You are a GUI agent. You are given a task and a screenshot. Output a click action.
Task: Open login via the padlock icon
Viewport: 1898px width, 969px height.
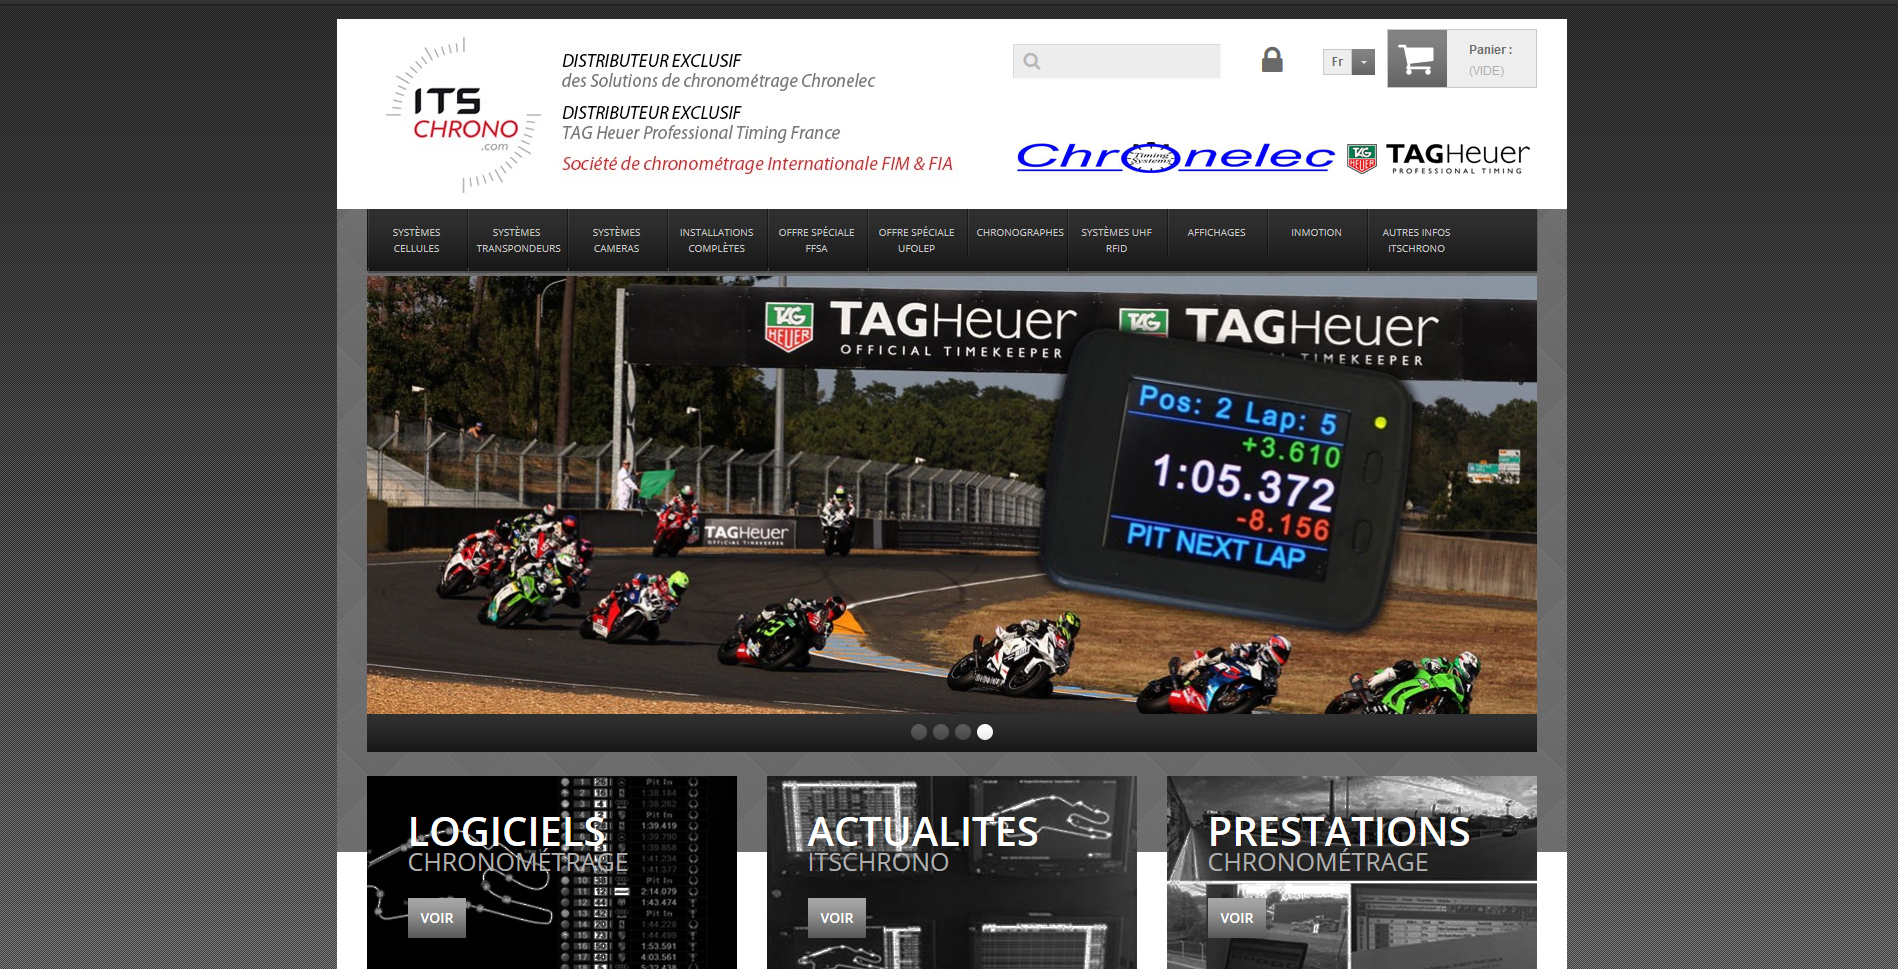click(1272, 60)
